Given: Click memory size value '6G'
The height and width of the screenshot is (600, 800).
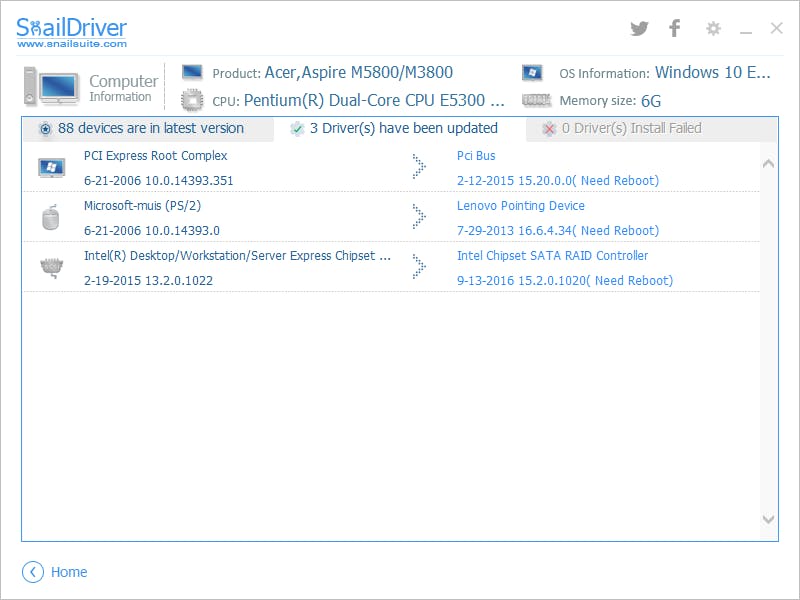Looking at the screenshot, I should click(x=651, y=101).
